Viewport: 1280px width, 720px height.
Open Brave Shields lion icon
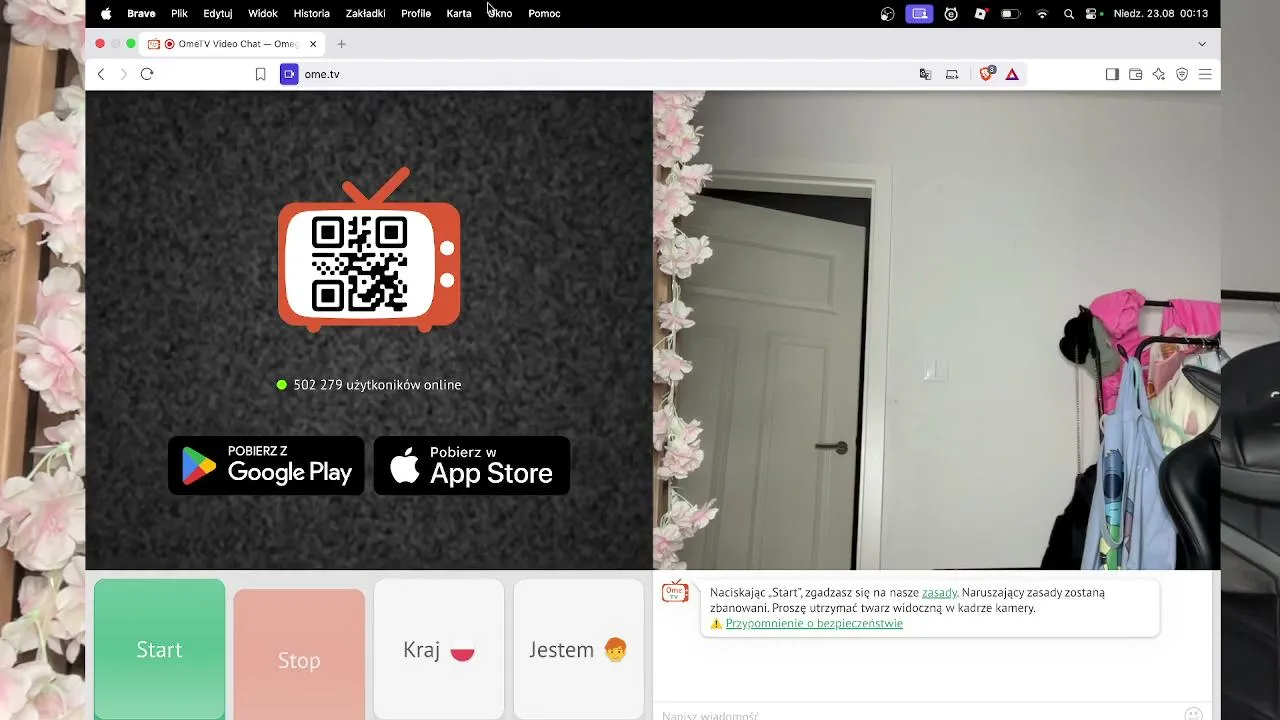pyautogui.click(x=986, y=74)
